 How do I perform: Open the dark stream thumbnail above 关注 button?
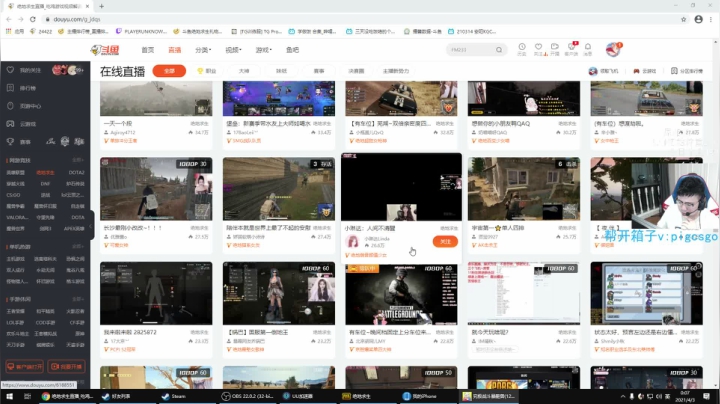[x=401, y=187]
